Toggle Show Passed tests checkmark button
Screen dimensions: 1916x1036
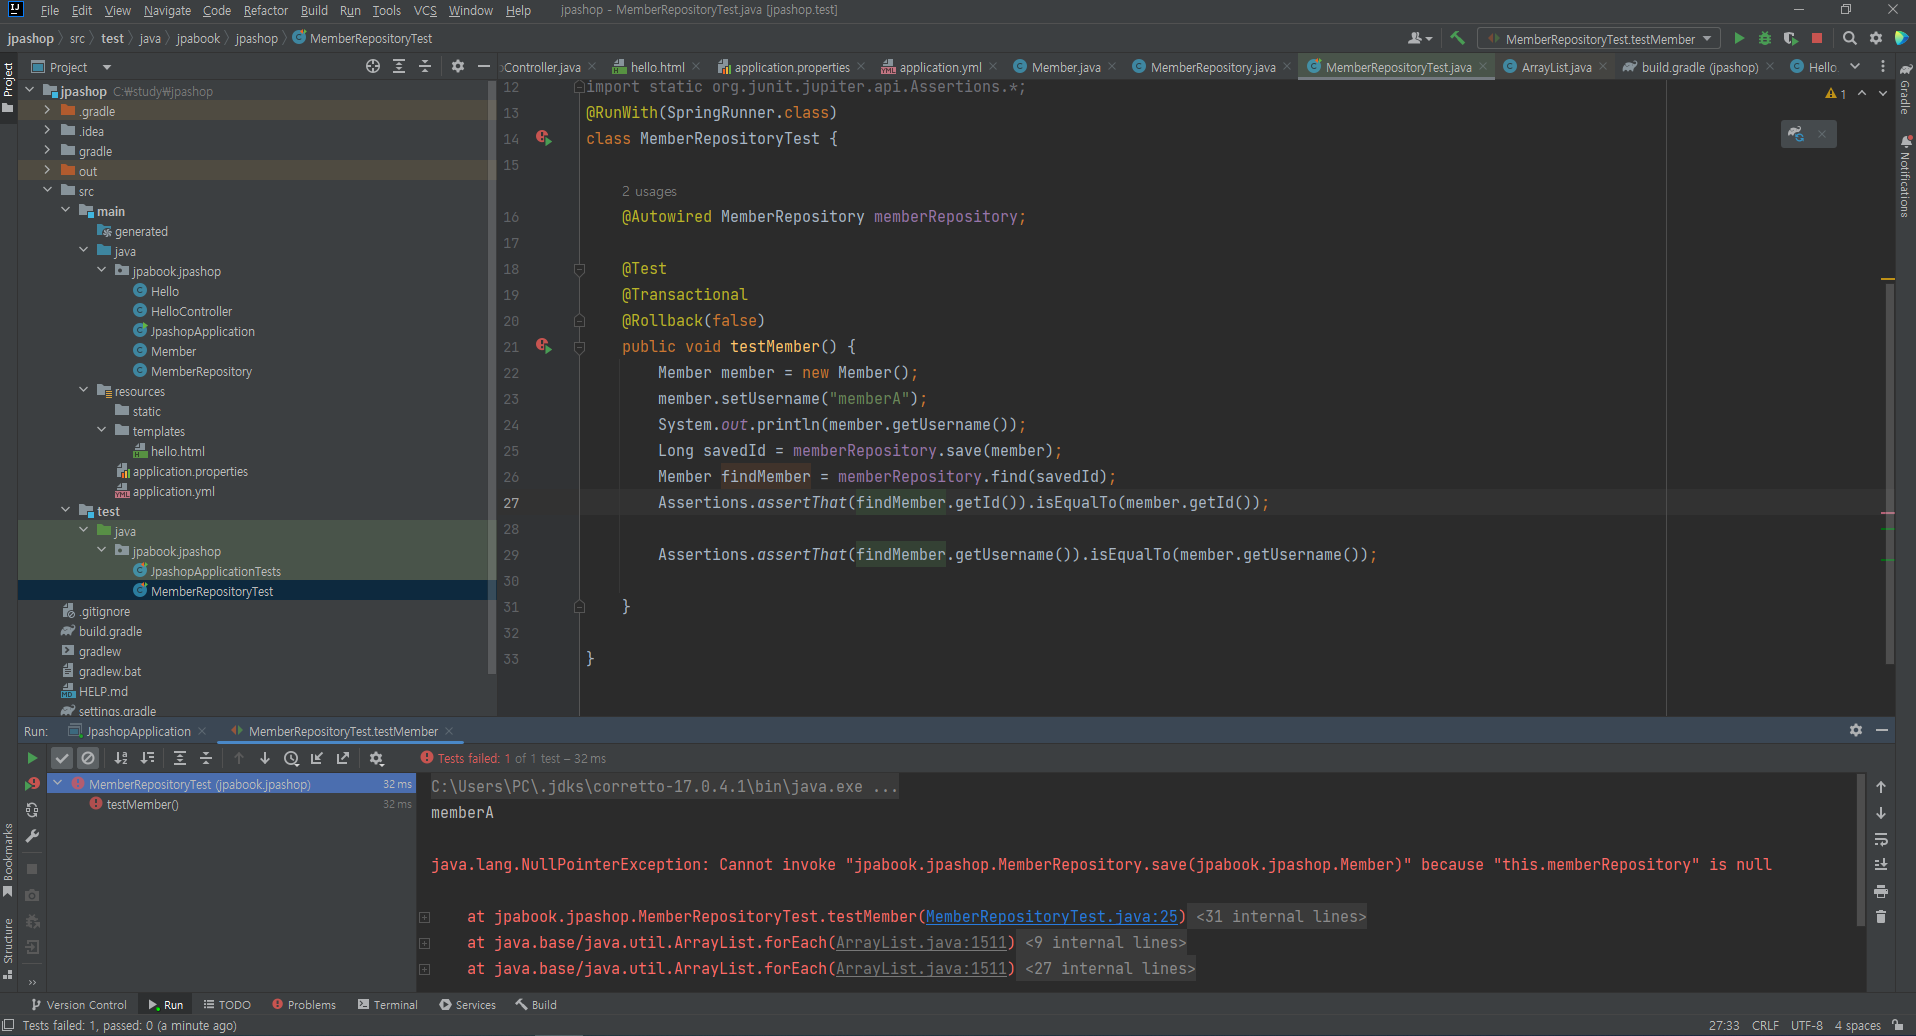(x=62, y=758)
